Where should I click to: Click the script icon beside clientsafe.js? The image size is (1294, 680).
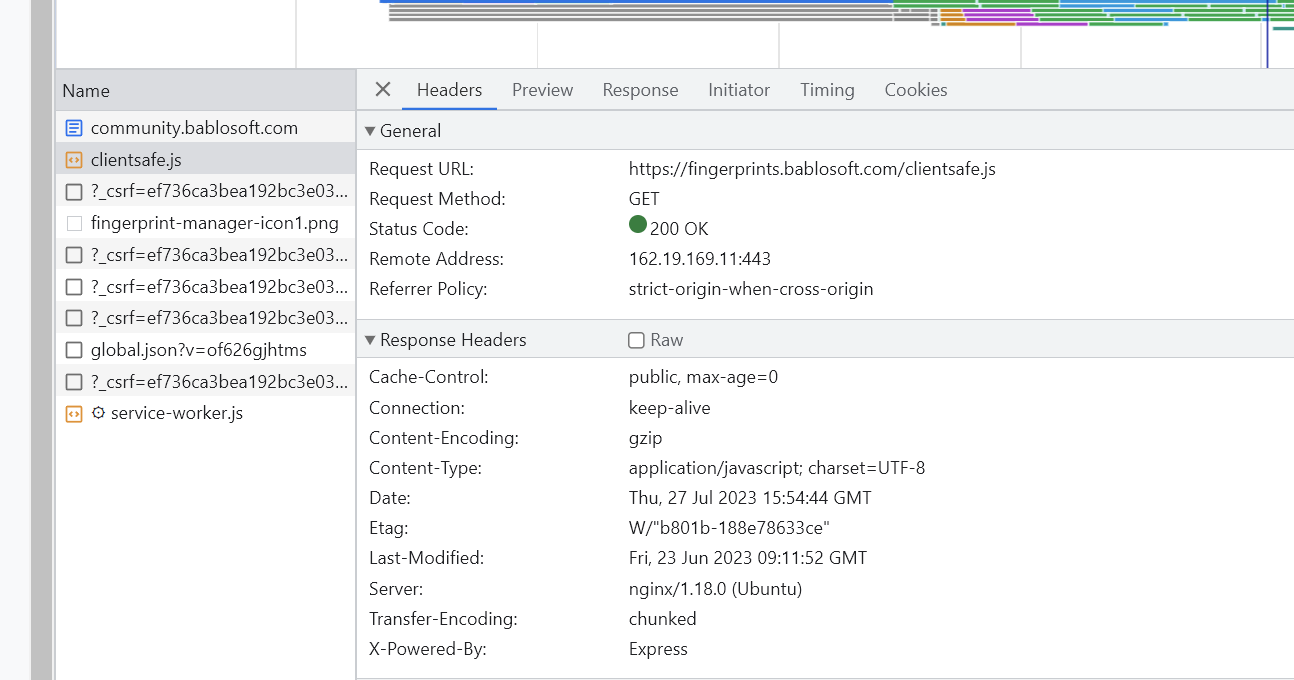[x=73, y=160]
